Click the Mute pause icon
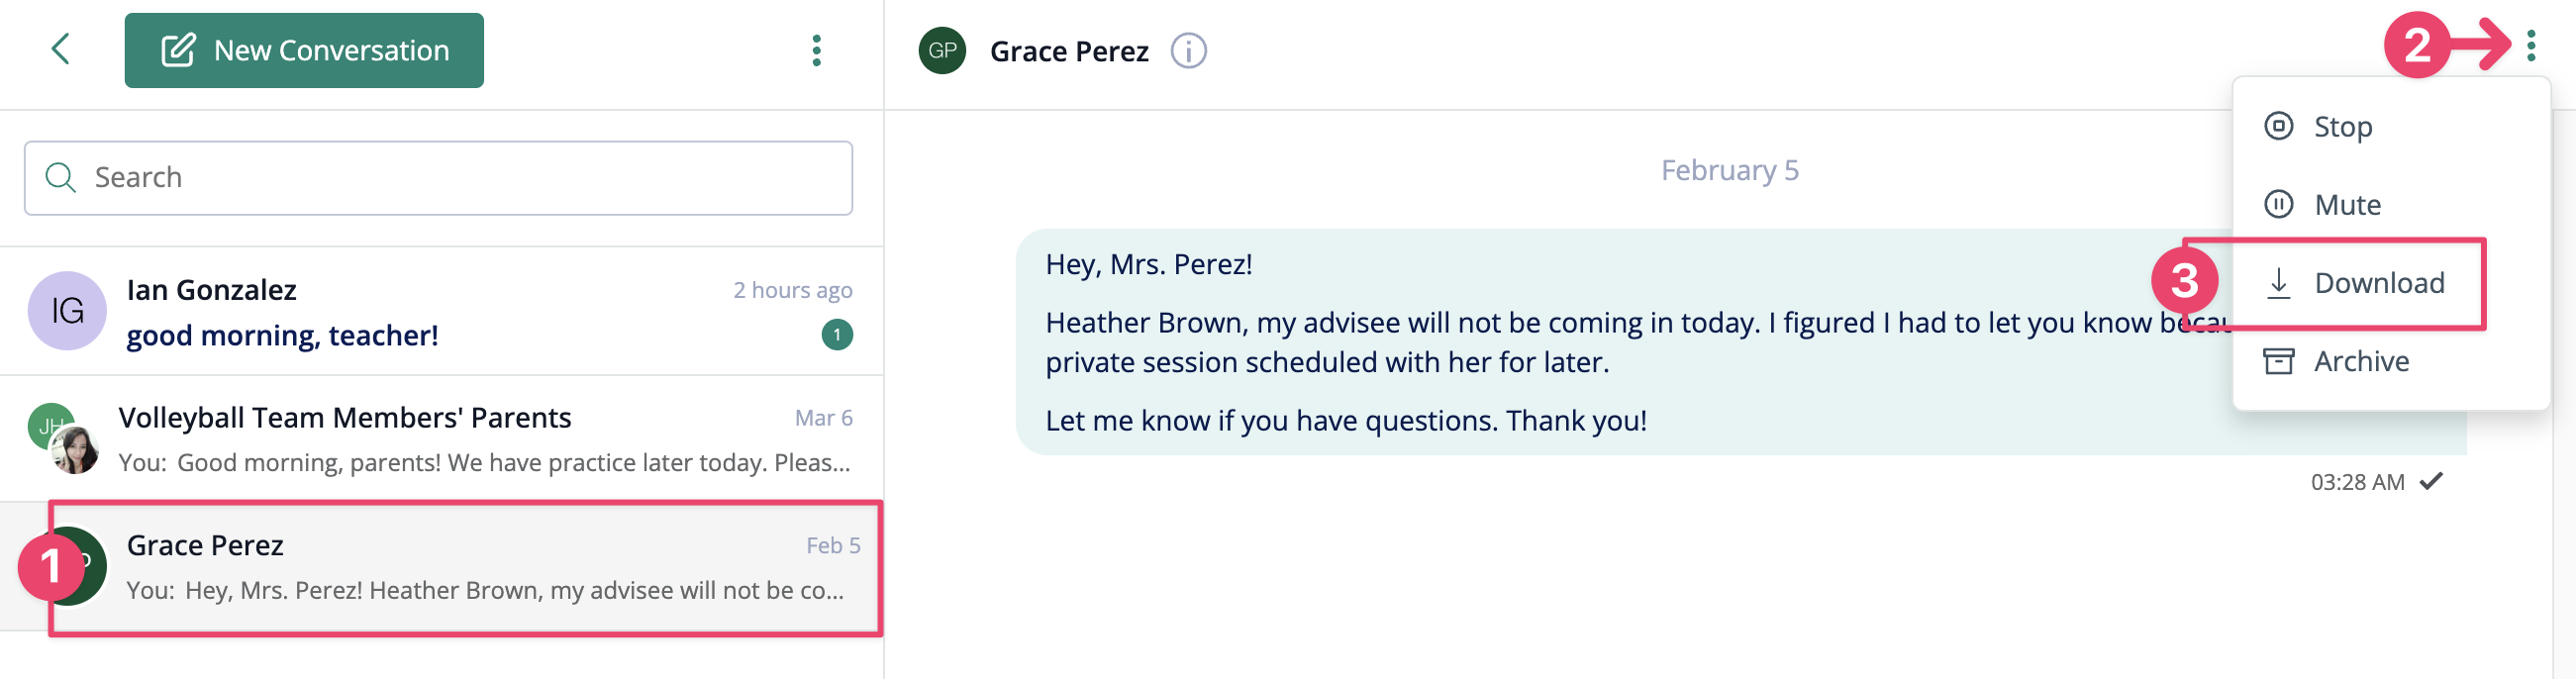The image size is (2576, 679). tap(2278, 204)
